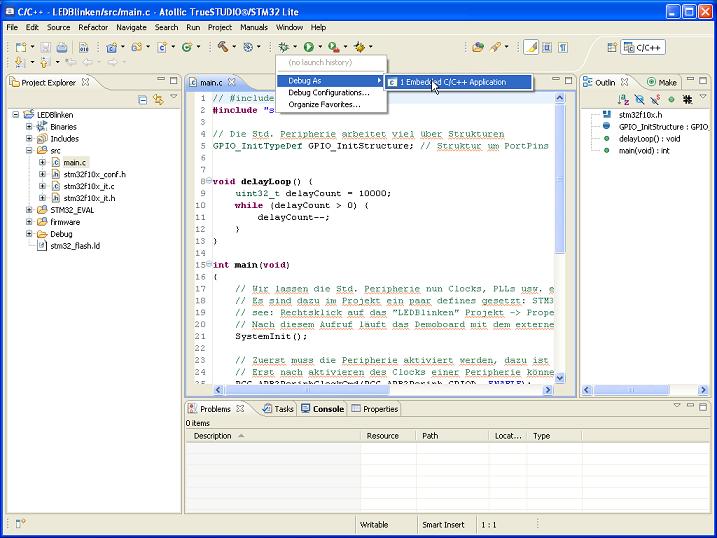The width and height of the screenshot is (717, 538).
Task: Expand the Binaries tree node
Action: tap(29, 127)
